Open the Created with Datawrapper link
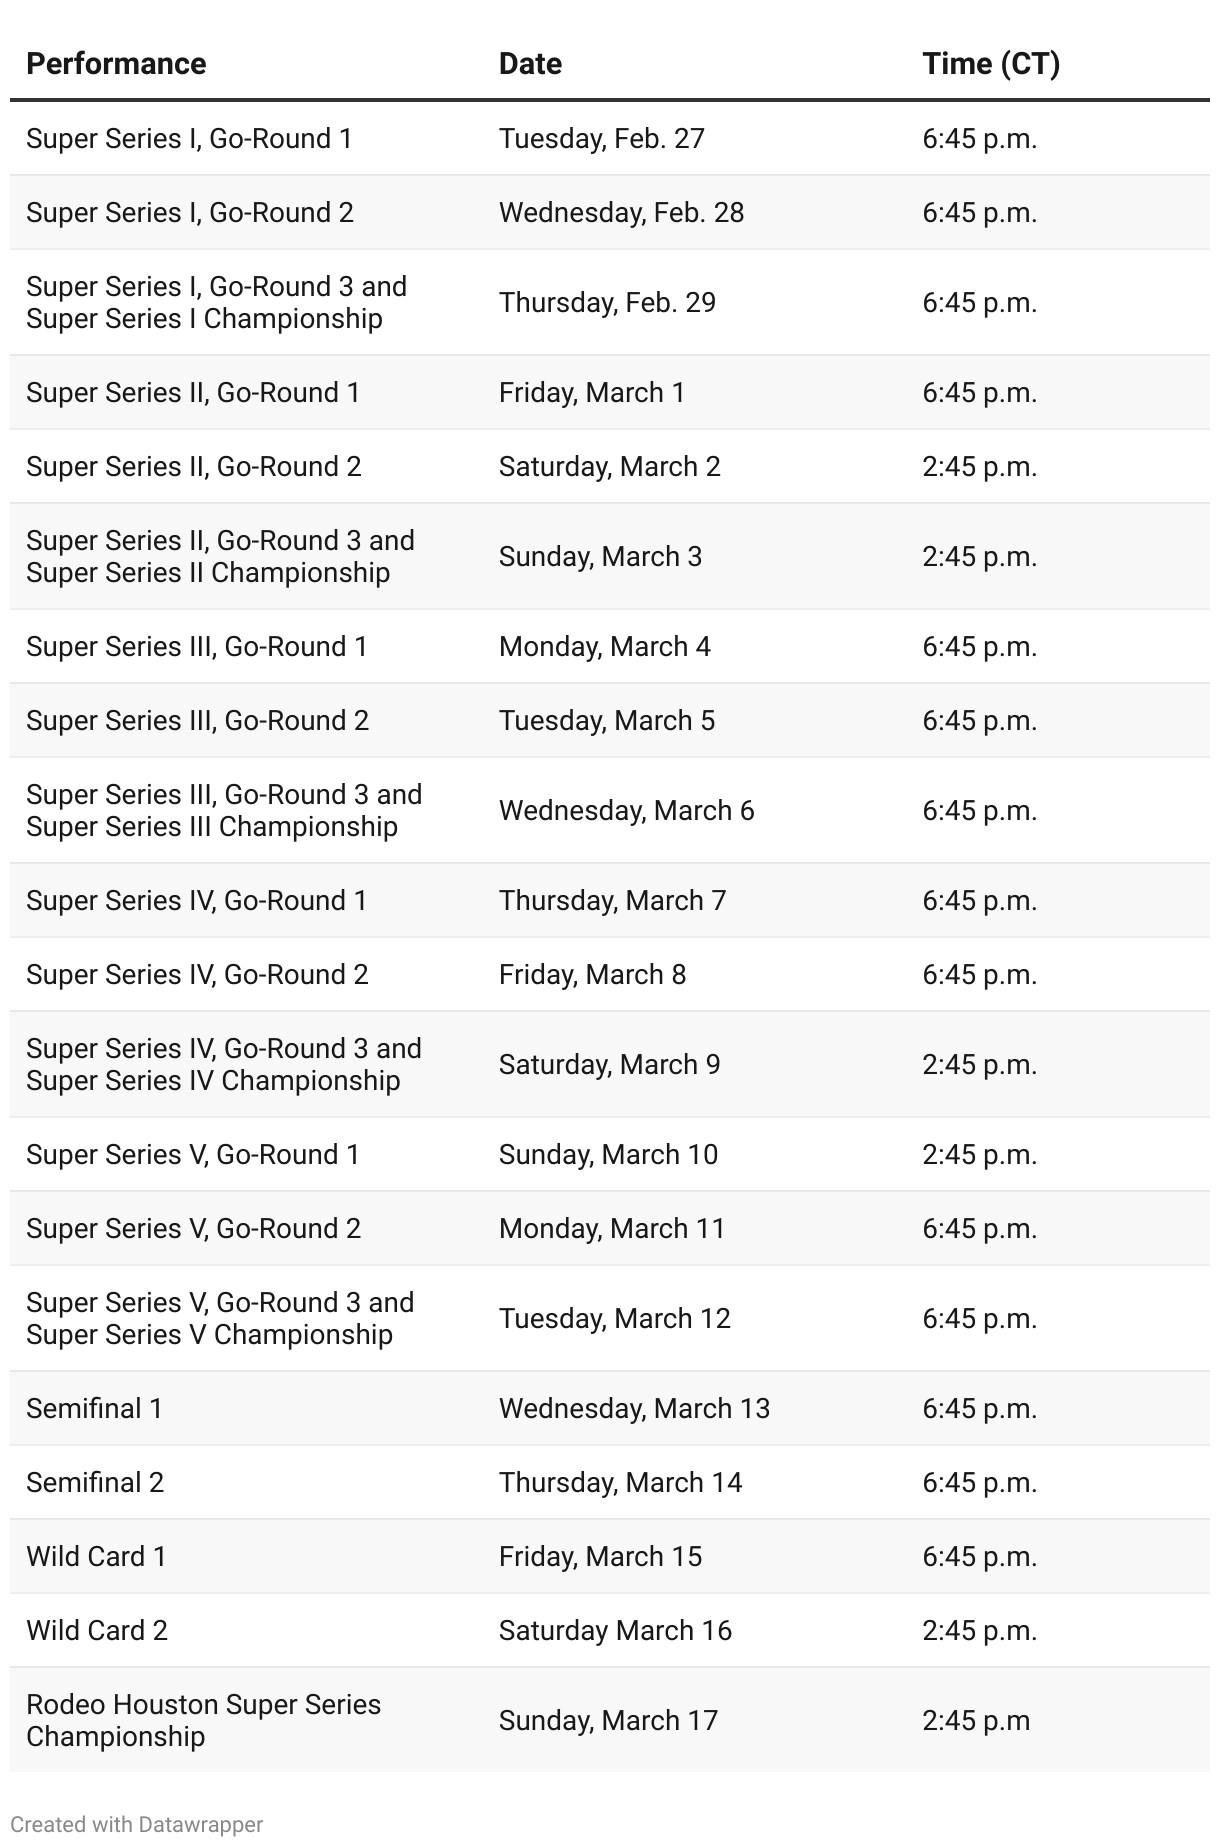 [137, 1824]
